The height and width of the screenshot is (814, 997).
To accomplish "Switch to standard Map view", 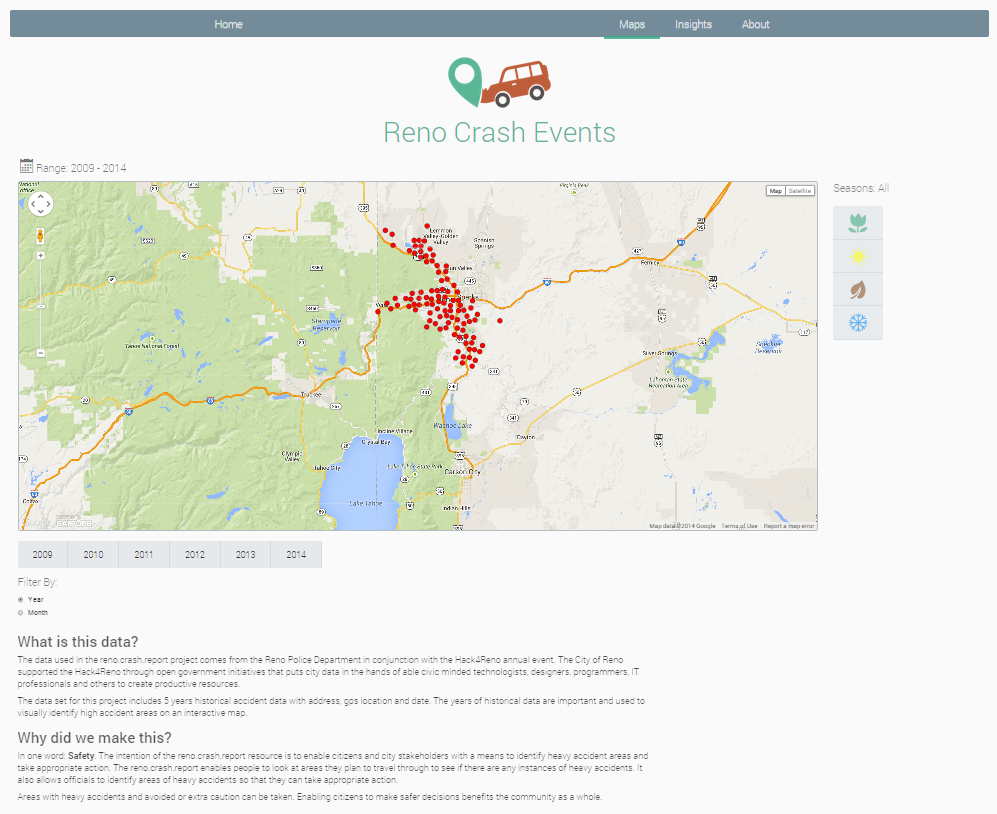I will pyautogui.click(x=776, y=191).
